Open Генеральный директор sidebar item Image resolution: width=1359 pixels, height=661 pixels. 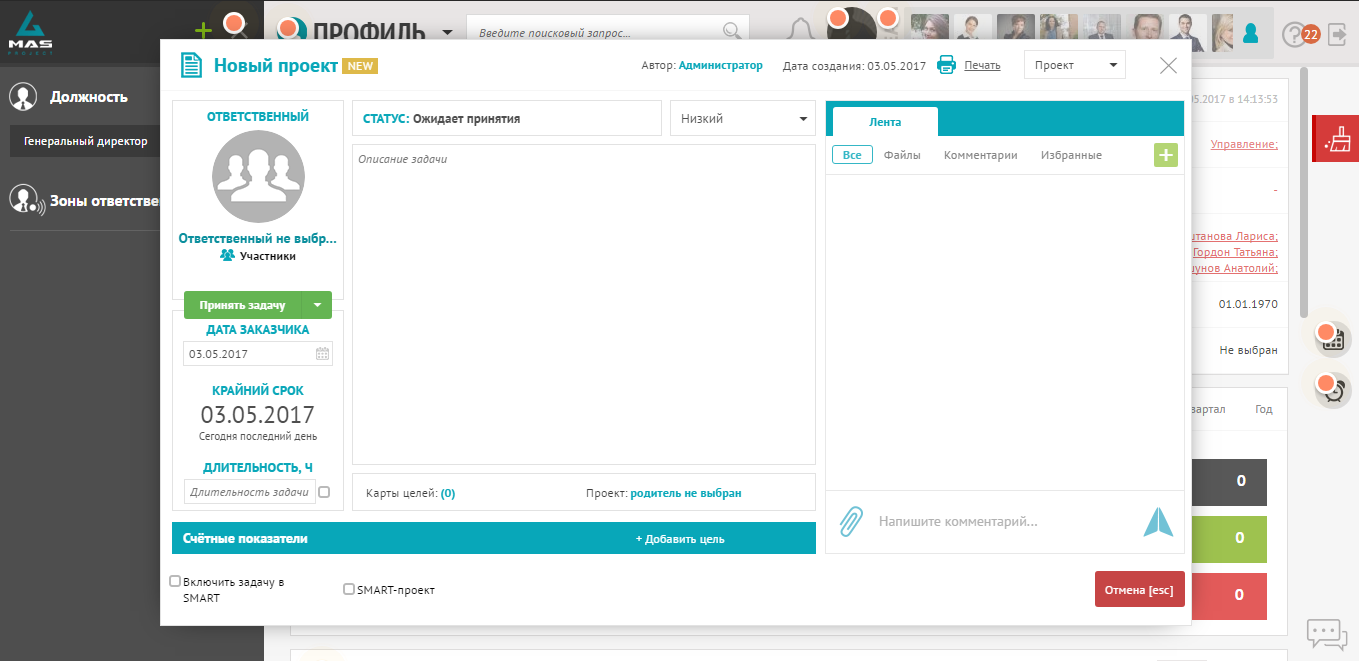(86, 141)
